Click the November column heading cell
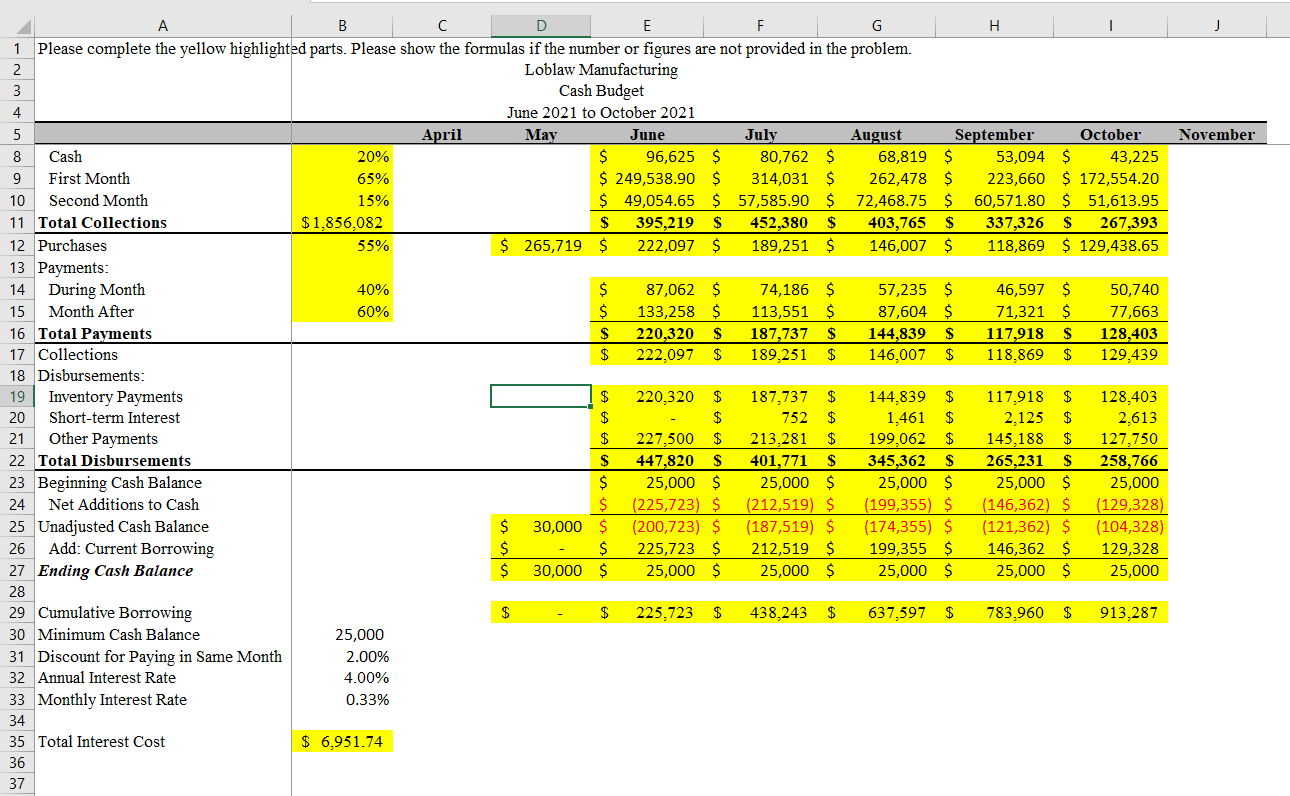This screenshot has height=796, width=1290. (1216, 135)
